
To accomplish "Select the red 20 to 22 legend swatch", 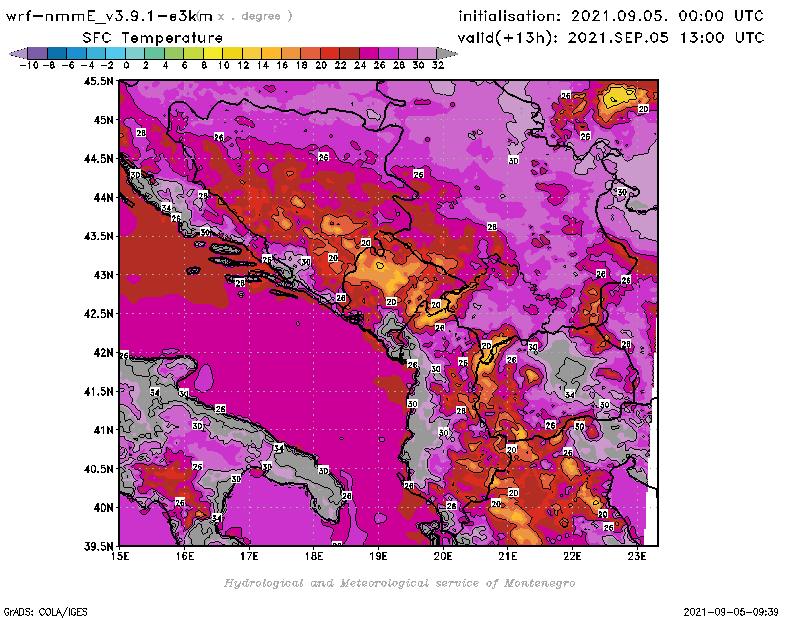I will coord(330,54).
